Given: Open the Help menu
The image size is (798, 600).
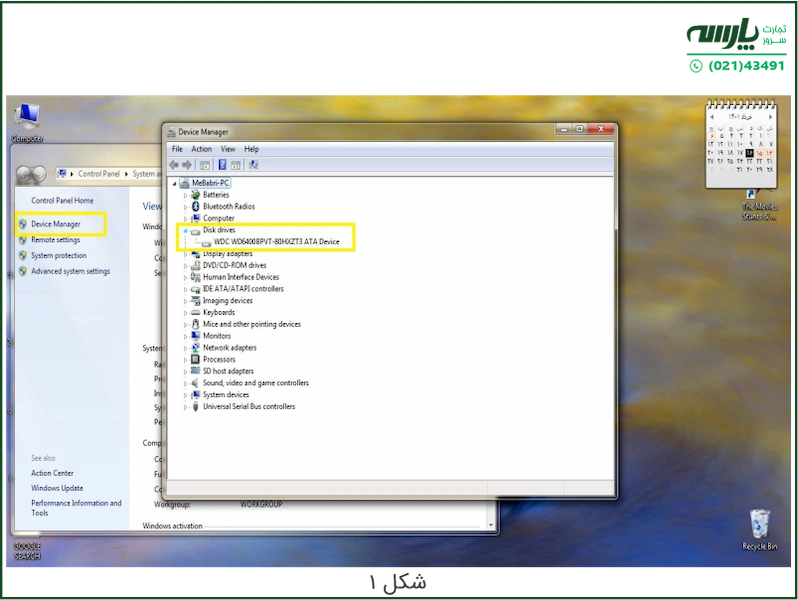Looking at the screenshot, I should (251, 149).
